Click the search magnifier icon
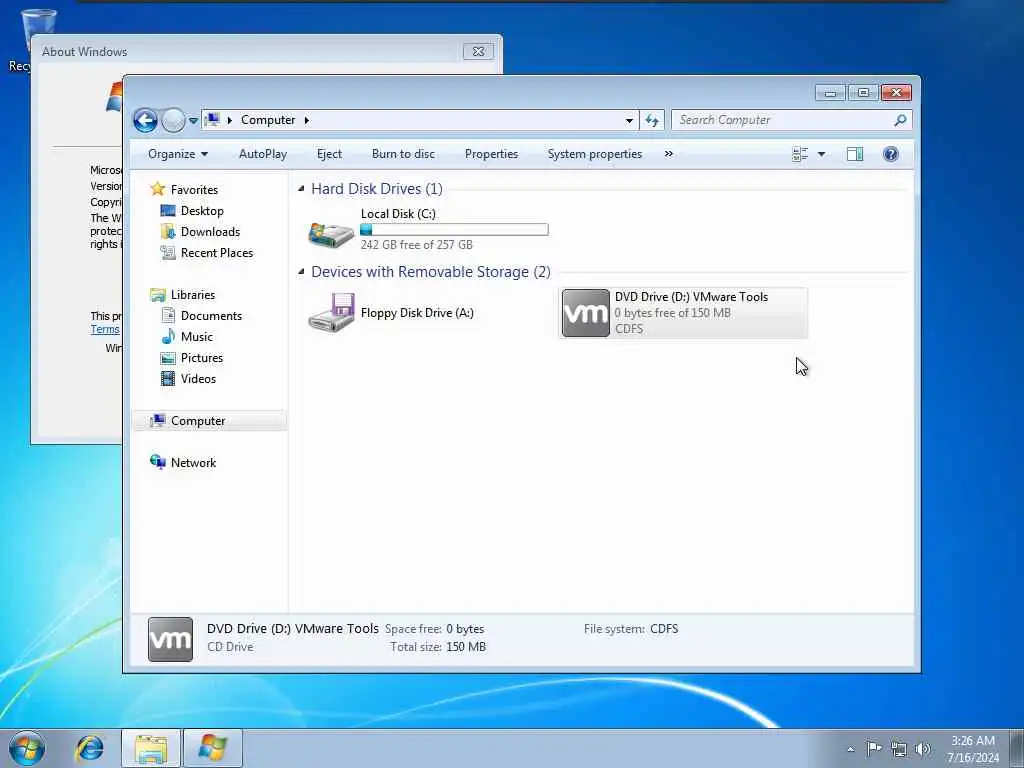 tap(901, 120)
